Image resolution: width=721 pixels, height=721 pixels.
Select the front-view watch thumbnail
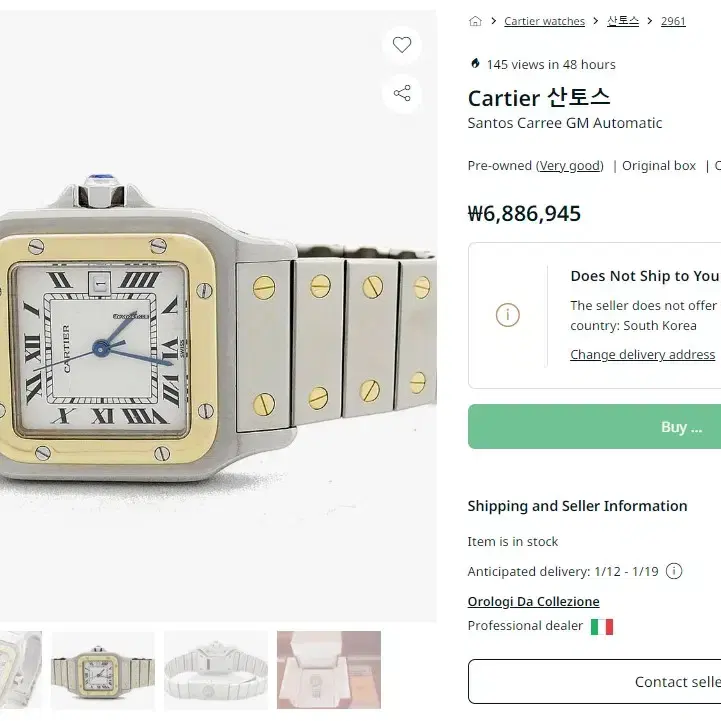[x=103, y=670]
